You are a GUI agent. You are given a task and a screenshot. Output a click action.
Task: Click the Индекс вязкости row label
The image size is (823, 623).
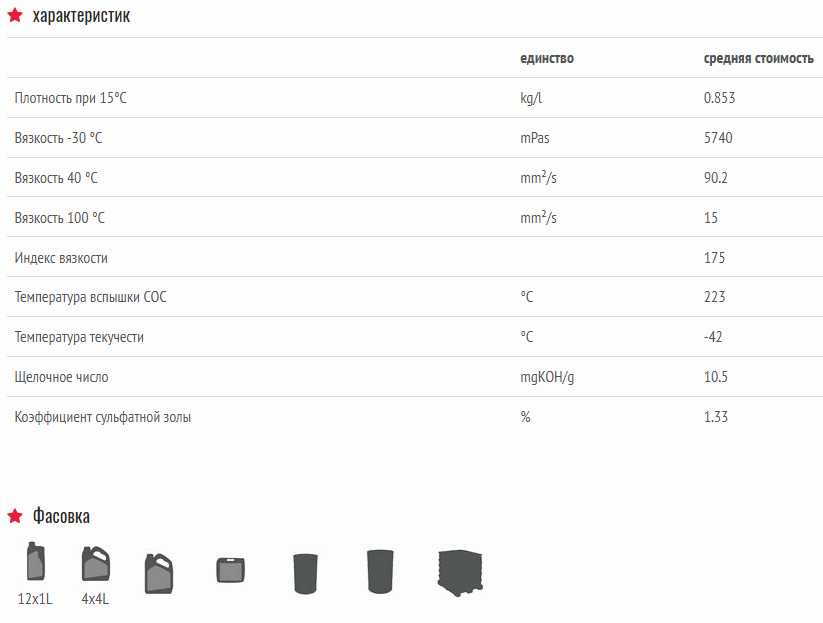(61, 258)
